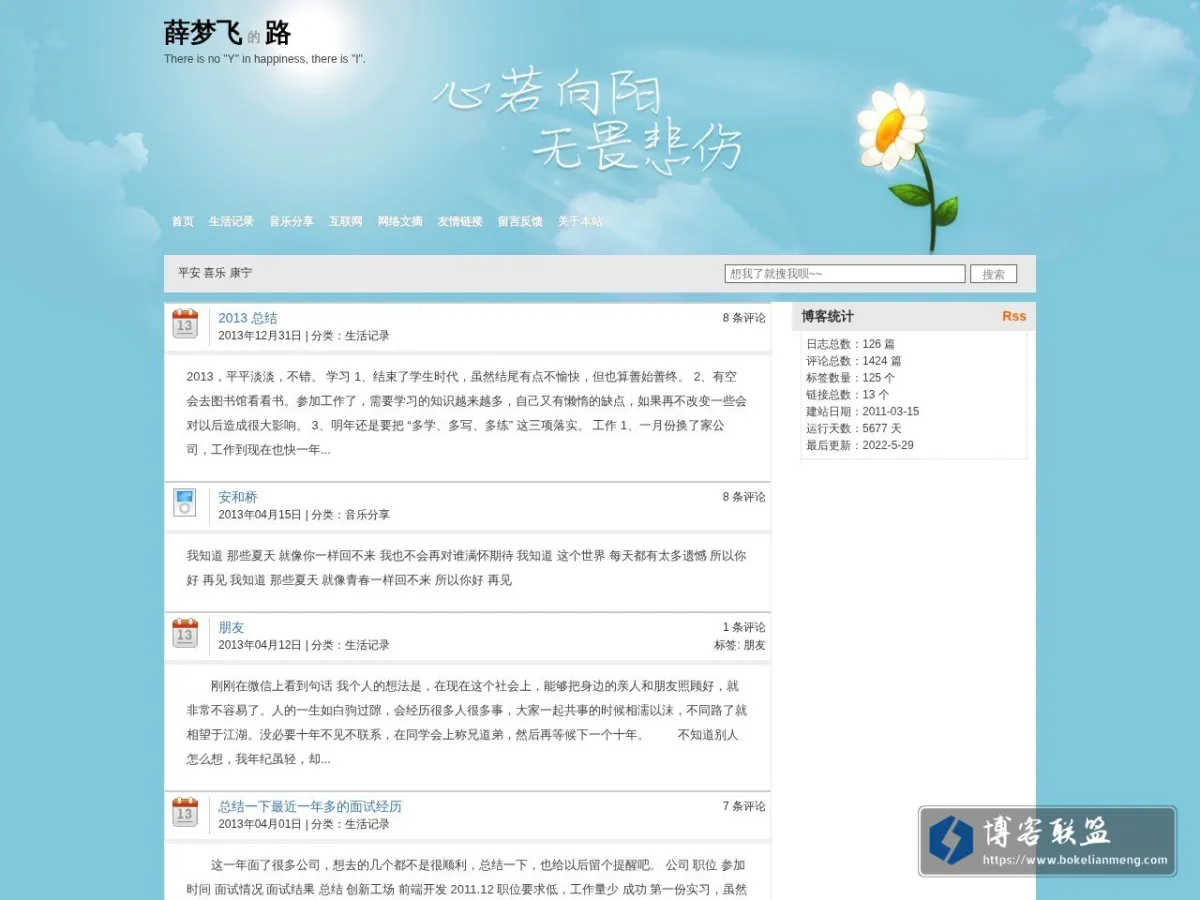Click the 最后更新:2022-5-29 line
Image resolution: width=1200 pixels, height=900 pixels.
coord(859,446)
